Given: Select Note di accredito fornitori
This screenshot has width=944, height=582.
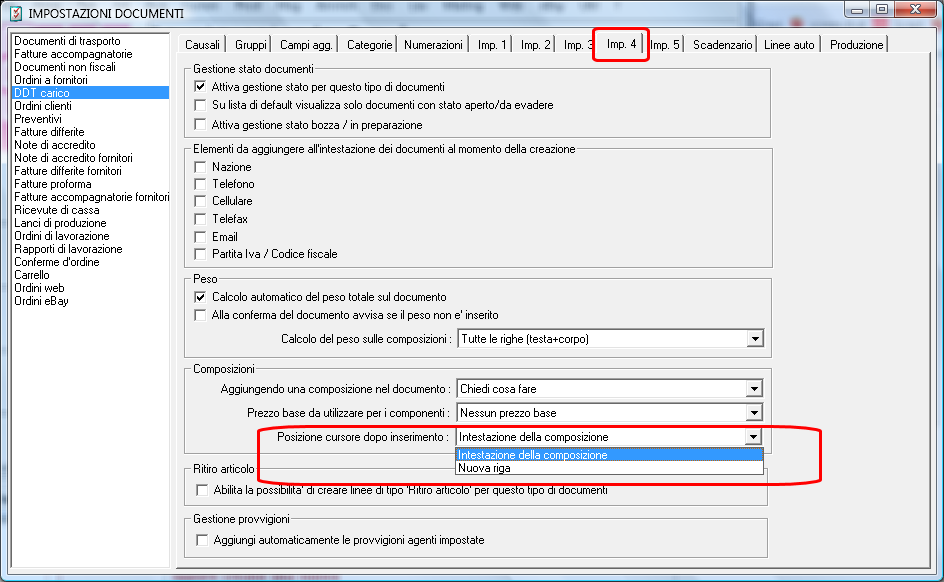Looking at the screenshot, I should click(90, 158).
